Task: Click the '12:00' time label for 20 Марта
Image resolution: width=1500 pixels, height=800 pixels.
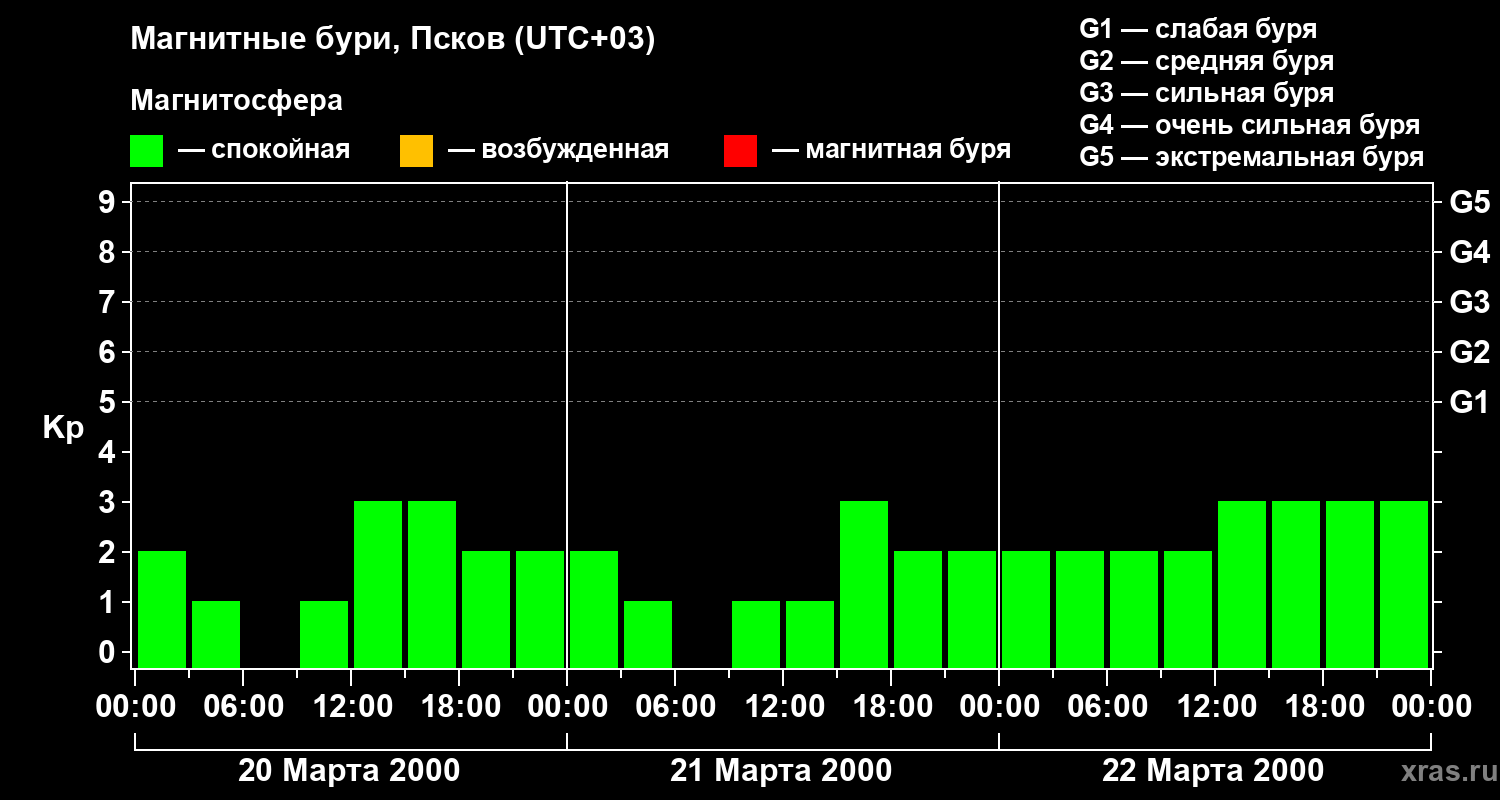Action: 351,707
